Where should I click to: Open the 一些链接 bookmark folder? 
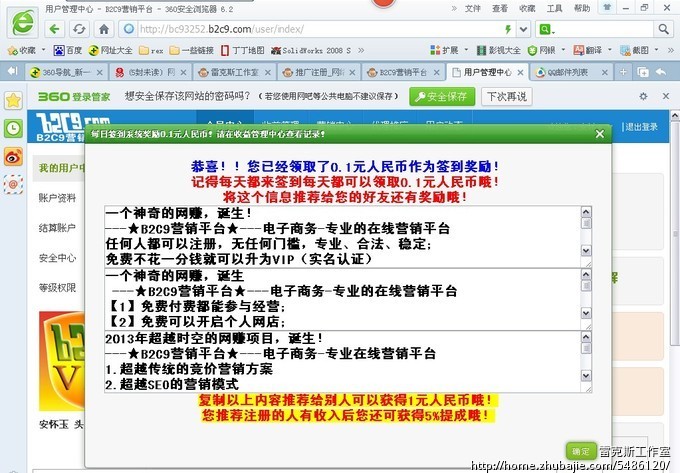[191, 50]
